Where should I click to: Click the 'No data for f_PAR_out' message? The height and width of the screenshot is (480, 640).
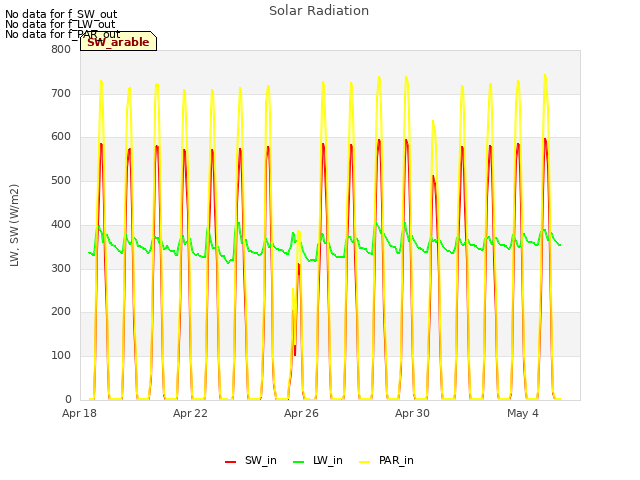[x=62, y=34]
